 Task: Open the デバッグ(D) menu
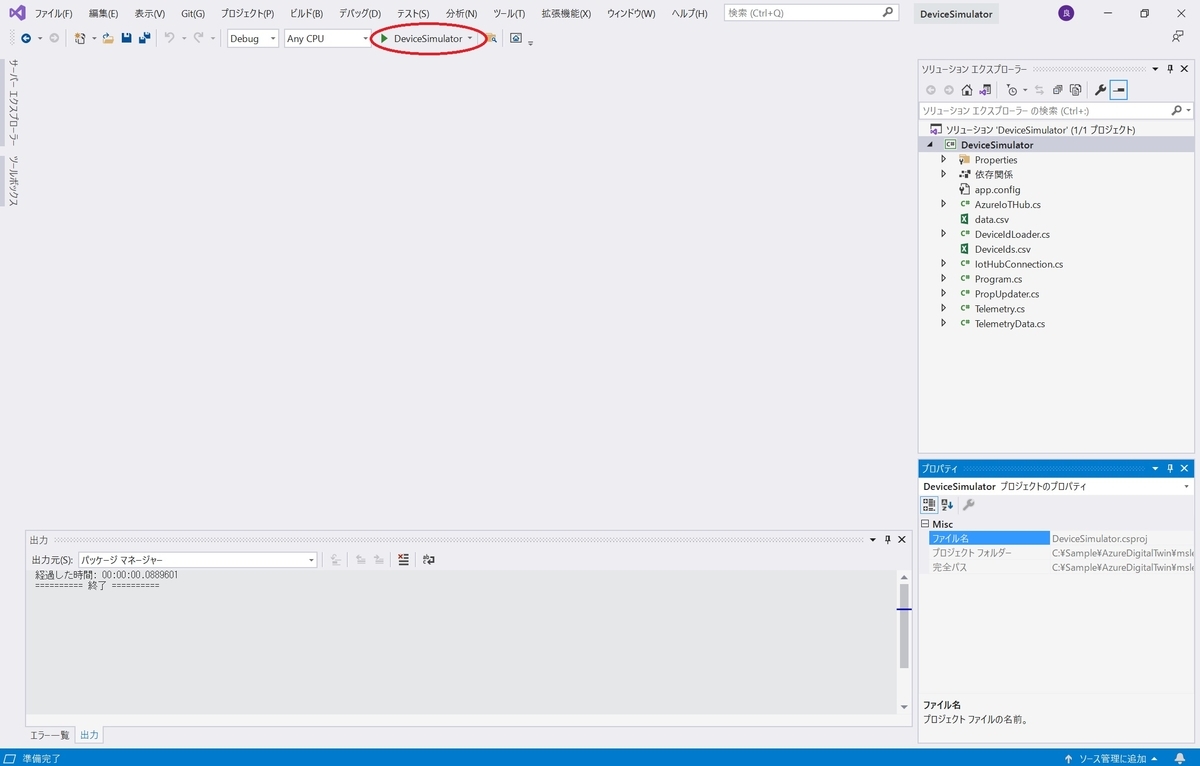[x=360, y=13]
